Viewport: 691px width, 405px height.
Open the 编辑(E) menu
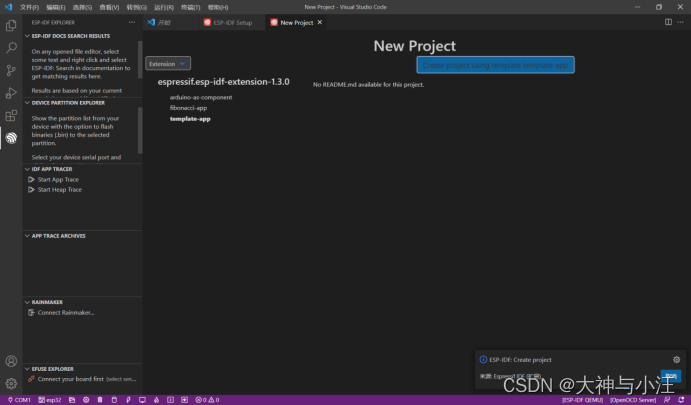click(x=56, y=7)
